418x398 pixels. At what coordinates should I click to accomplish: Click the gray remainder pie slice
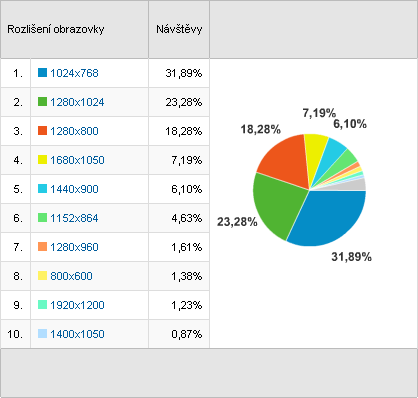pyautogui.click(x=357, y=185)
